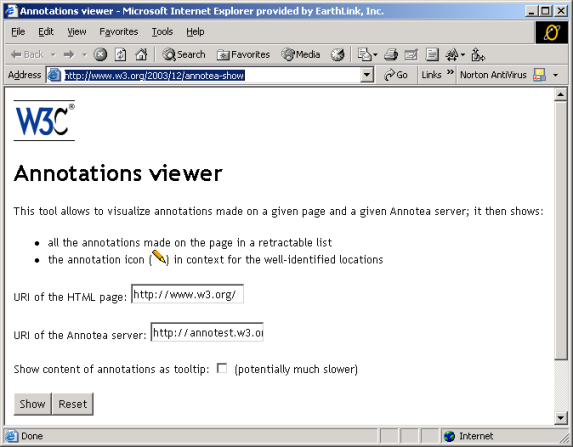Click the 'Address' label
The width and height of the screenshot is (573, 447).
[24, 75]
